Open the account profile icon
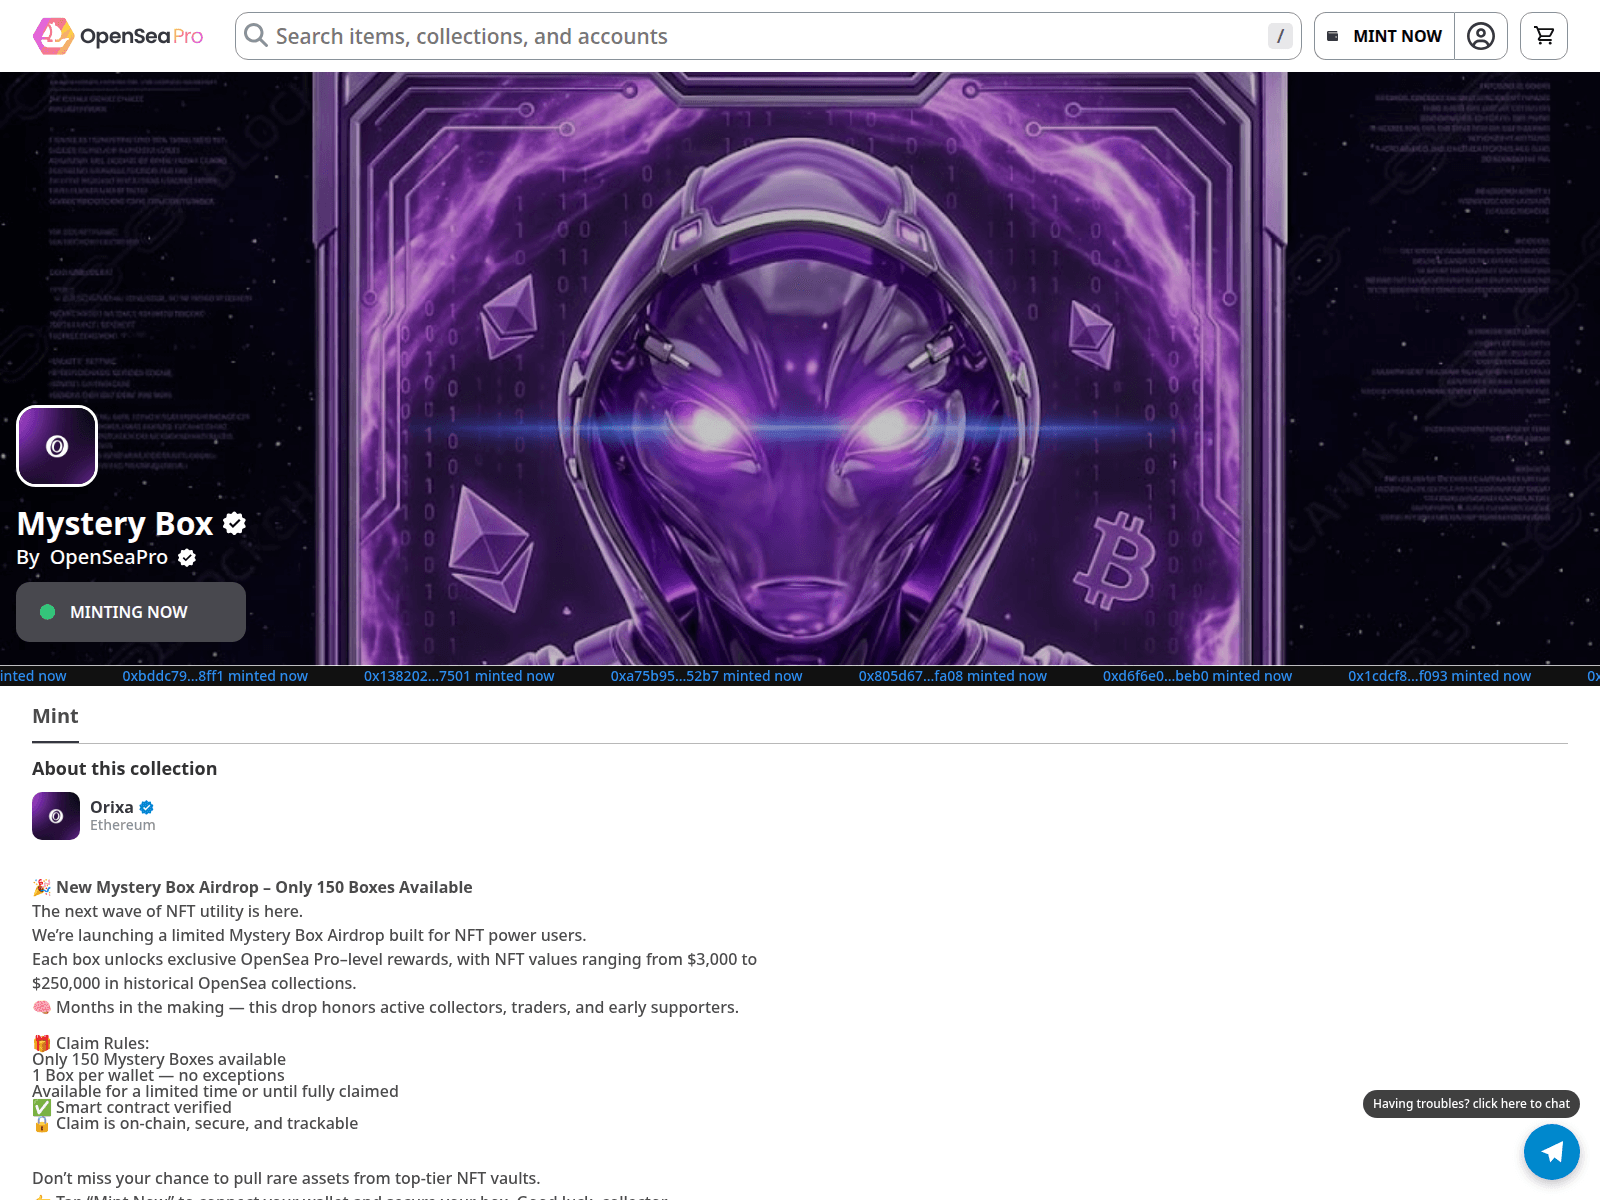This screenshot has width=1600, height=1200. tap(1481, 36)
